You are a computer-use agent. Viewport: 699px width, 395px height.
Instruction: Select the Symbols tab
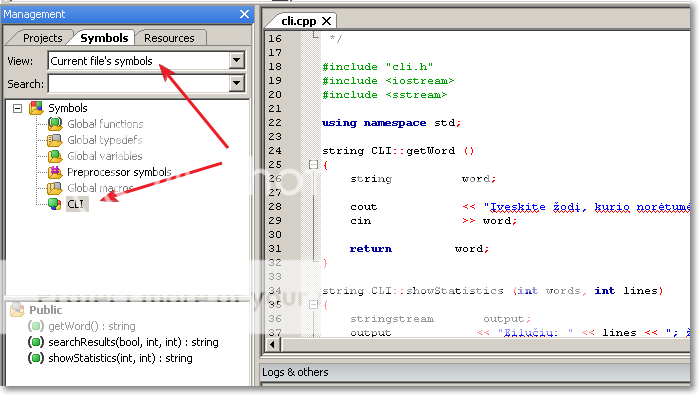104,38
